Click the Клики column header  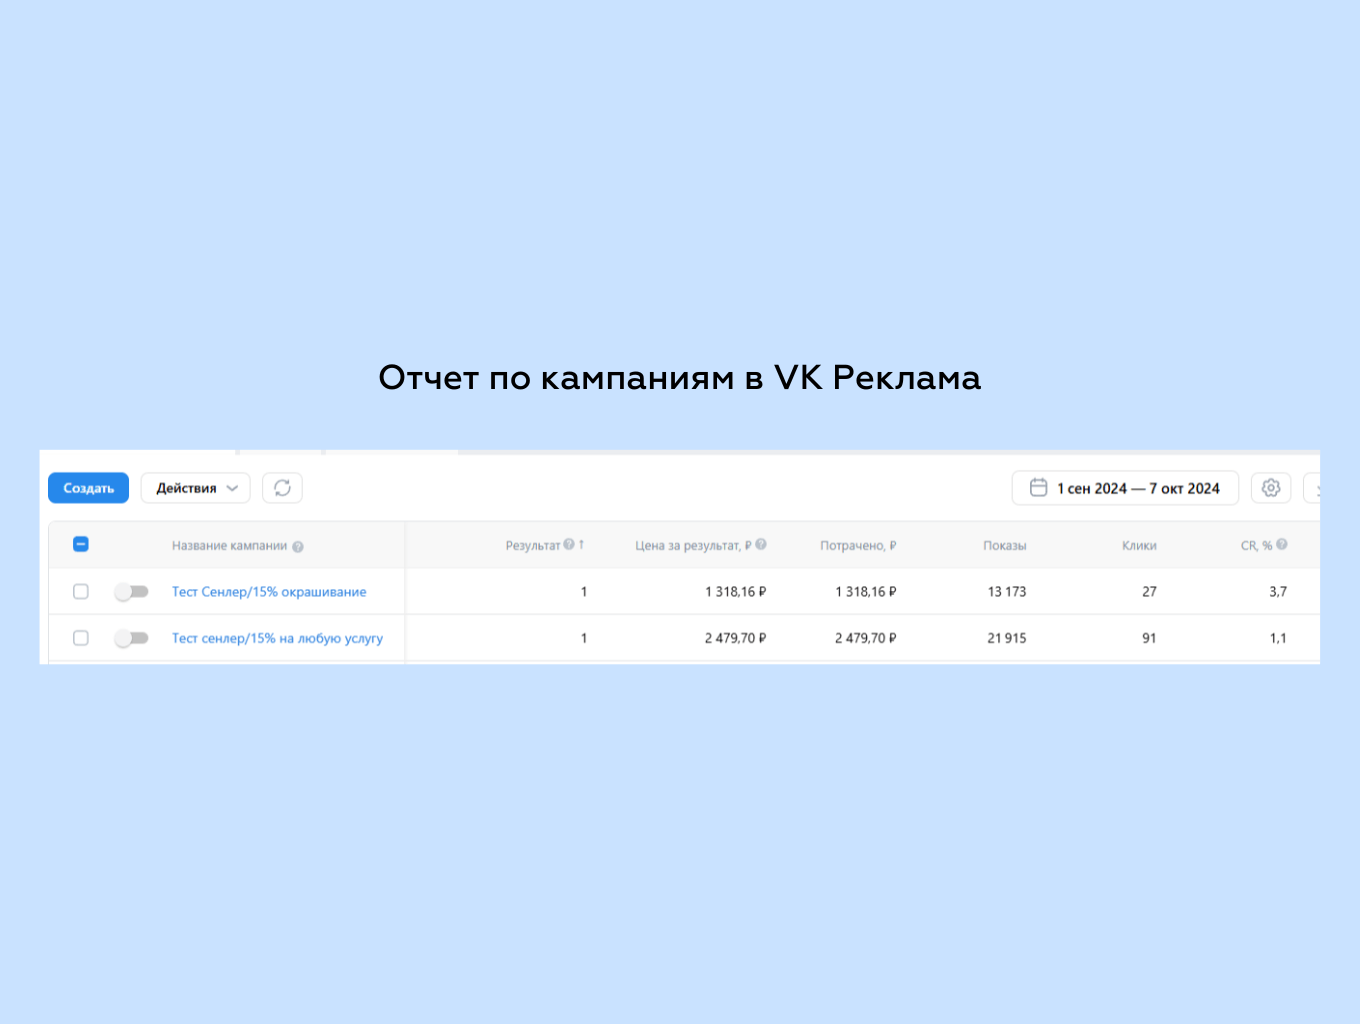pyautogui.click(x=1139, y=546)
